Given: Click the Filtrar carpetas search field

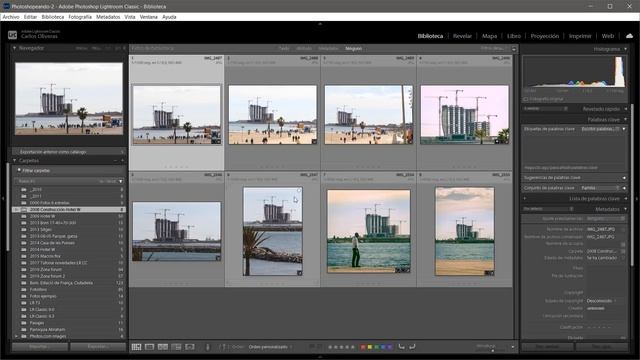Looking at the screenshot, I should (70, 171).
